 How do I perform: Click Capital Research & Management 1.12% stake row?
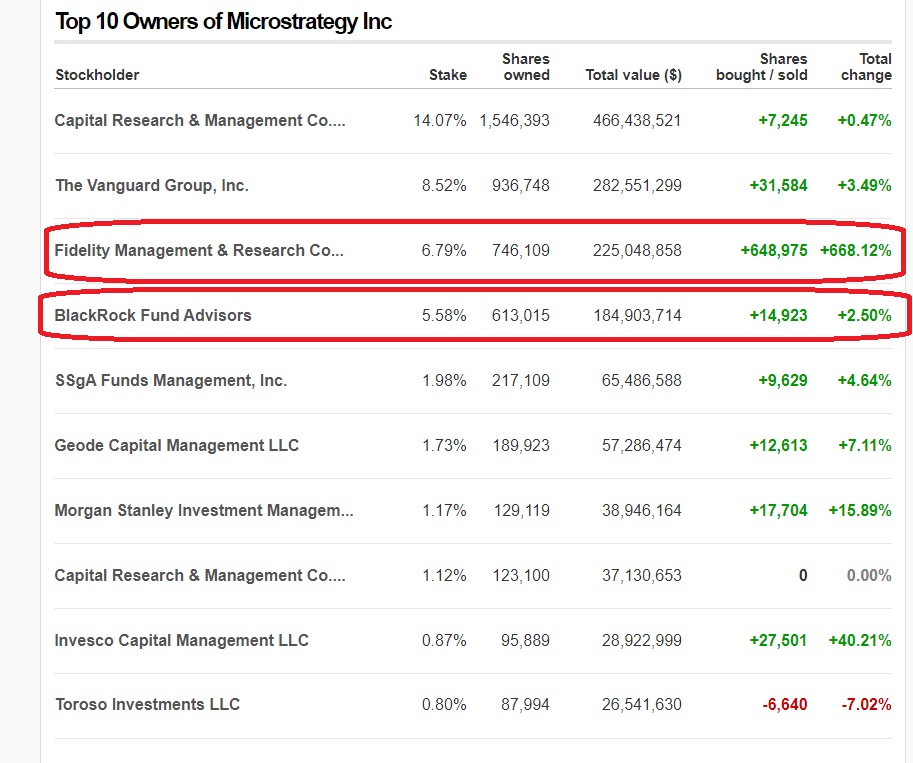(x=200, y=576)
